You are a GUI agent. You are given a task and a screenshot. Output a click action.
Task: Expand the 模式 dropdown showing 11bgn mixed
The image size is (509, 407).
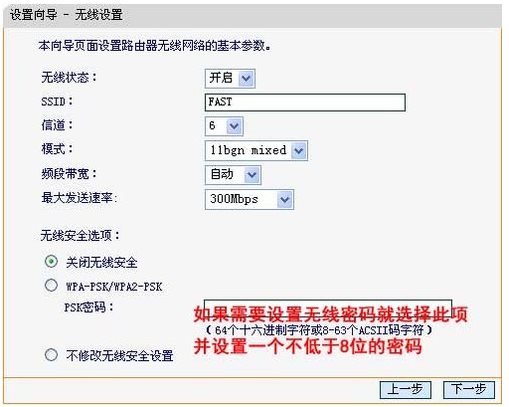click(x=256, y=150)
